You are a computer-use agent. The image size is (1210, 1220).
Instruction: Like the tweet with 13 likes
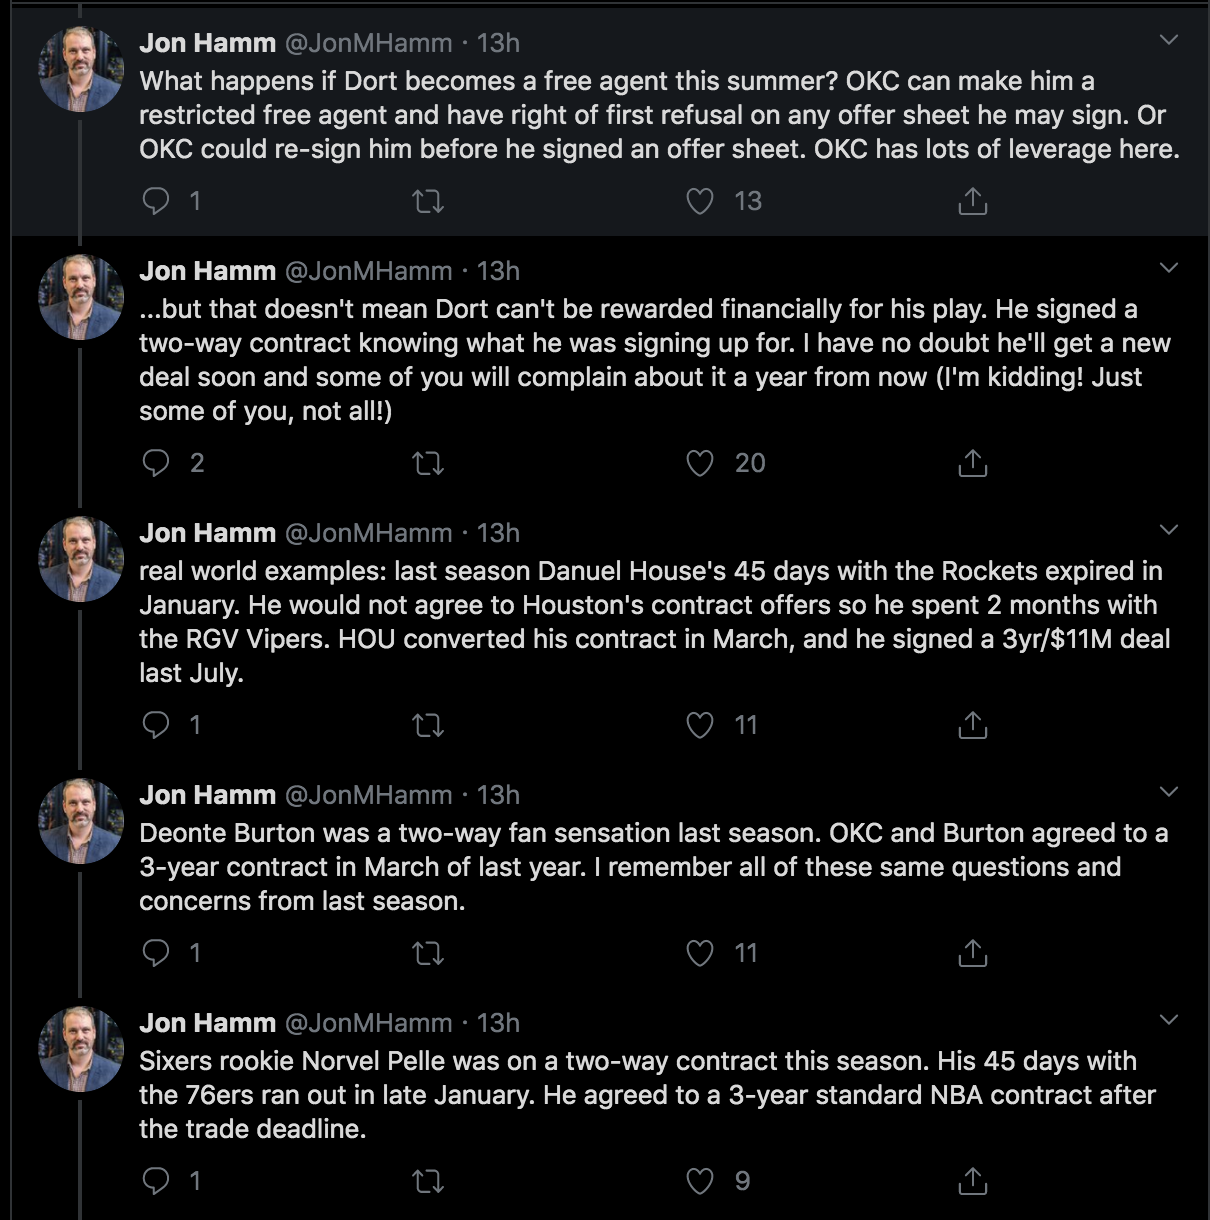pyautogui.click(x=700, y=201)
